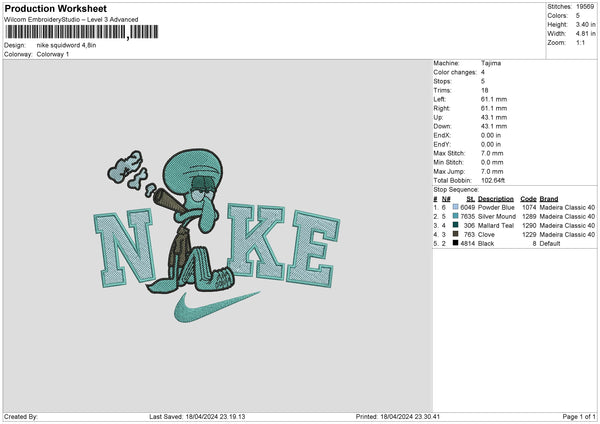Click the 'Powder Blue' description text
The width and height of the screenshot is (600, 424).
click(496, 207)
